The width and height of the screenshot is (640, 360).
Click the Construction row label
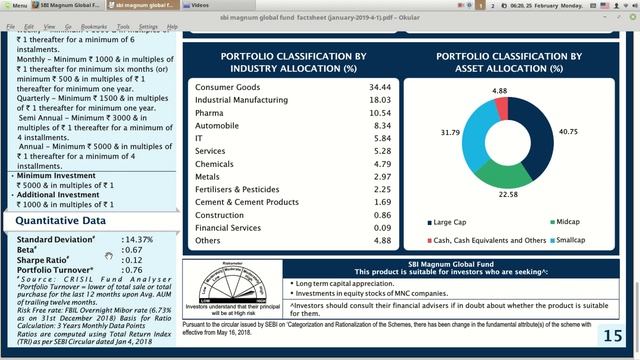point(219,215)
